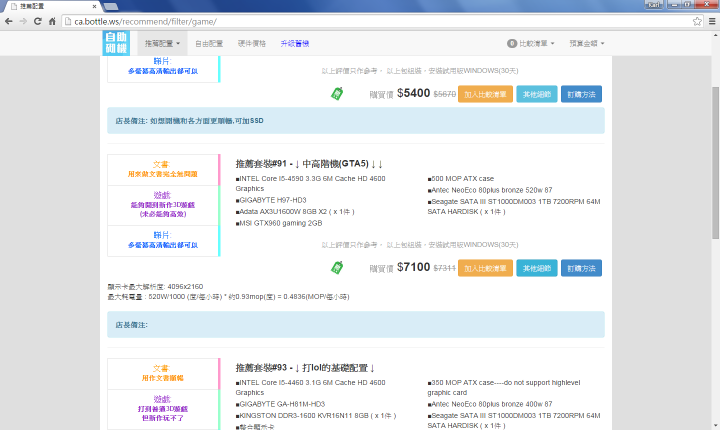
Task: Click the vertical scrollbar thumb
Action: [715, 163]
